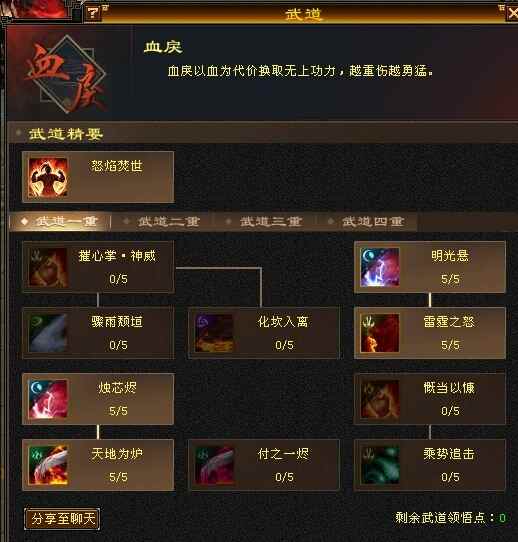Click the 慨当以慷 skill icon
Viewport: 518px width, 542px height.
coord(380,399)
